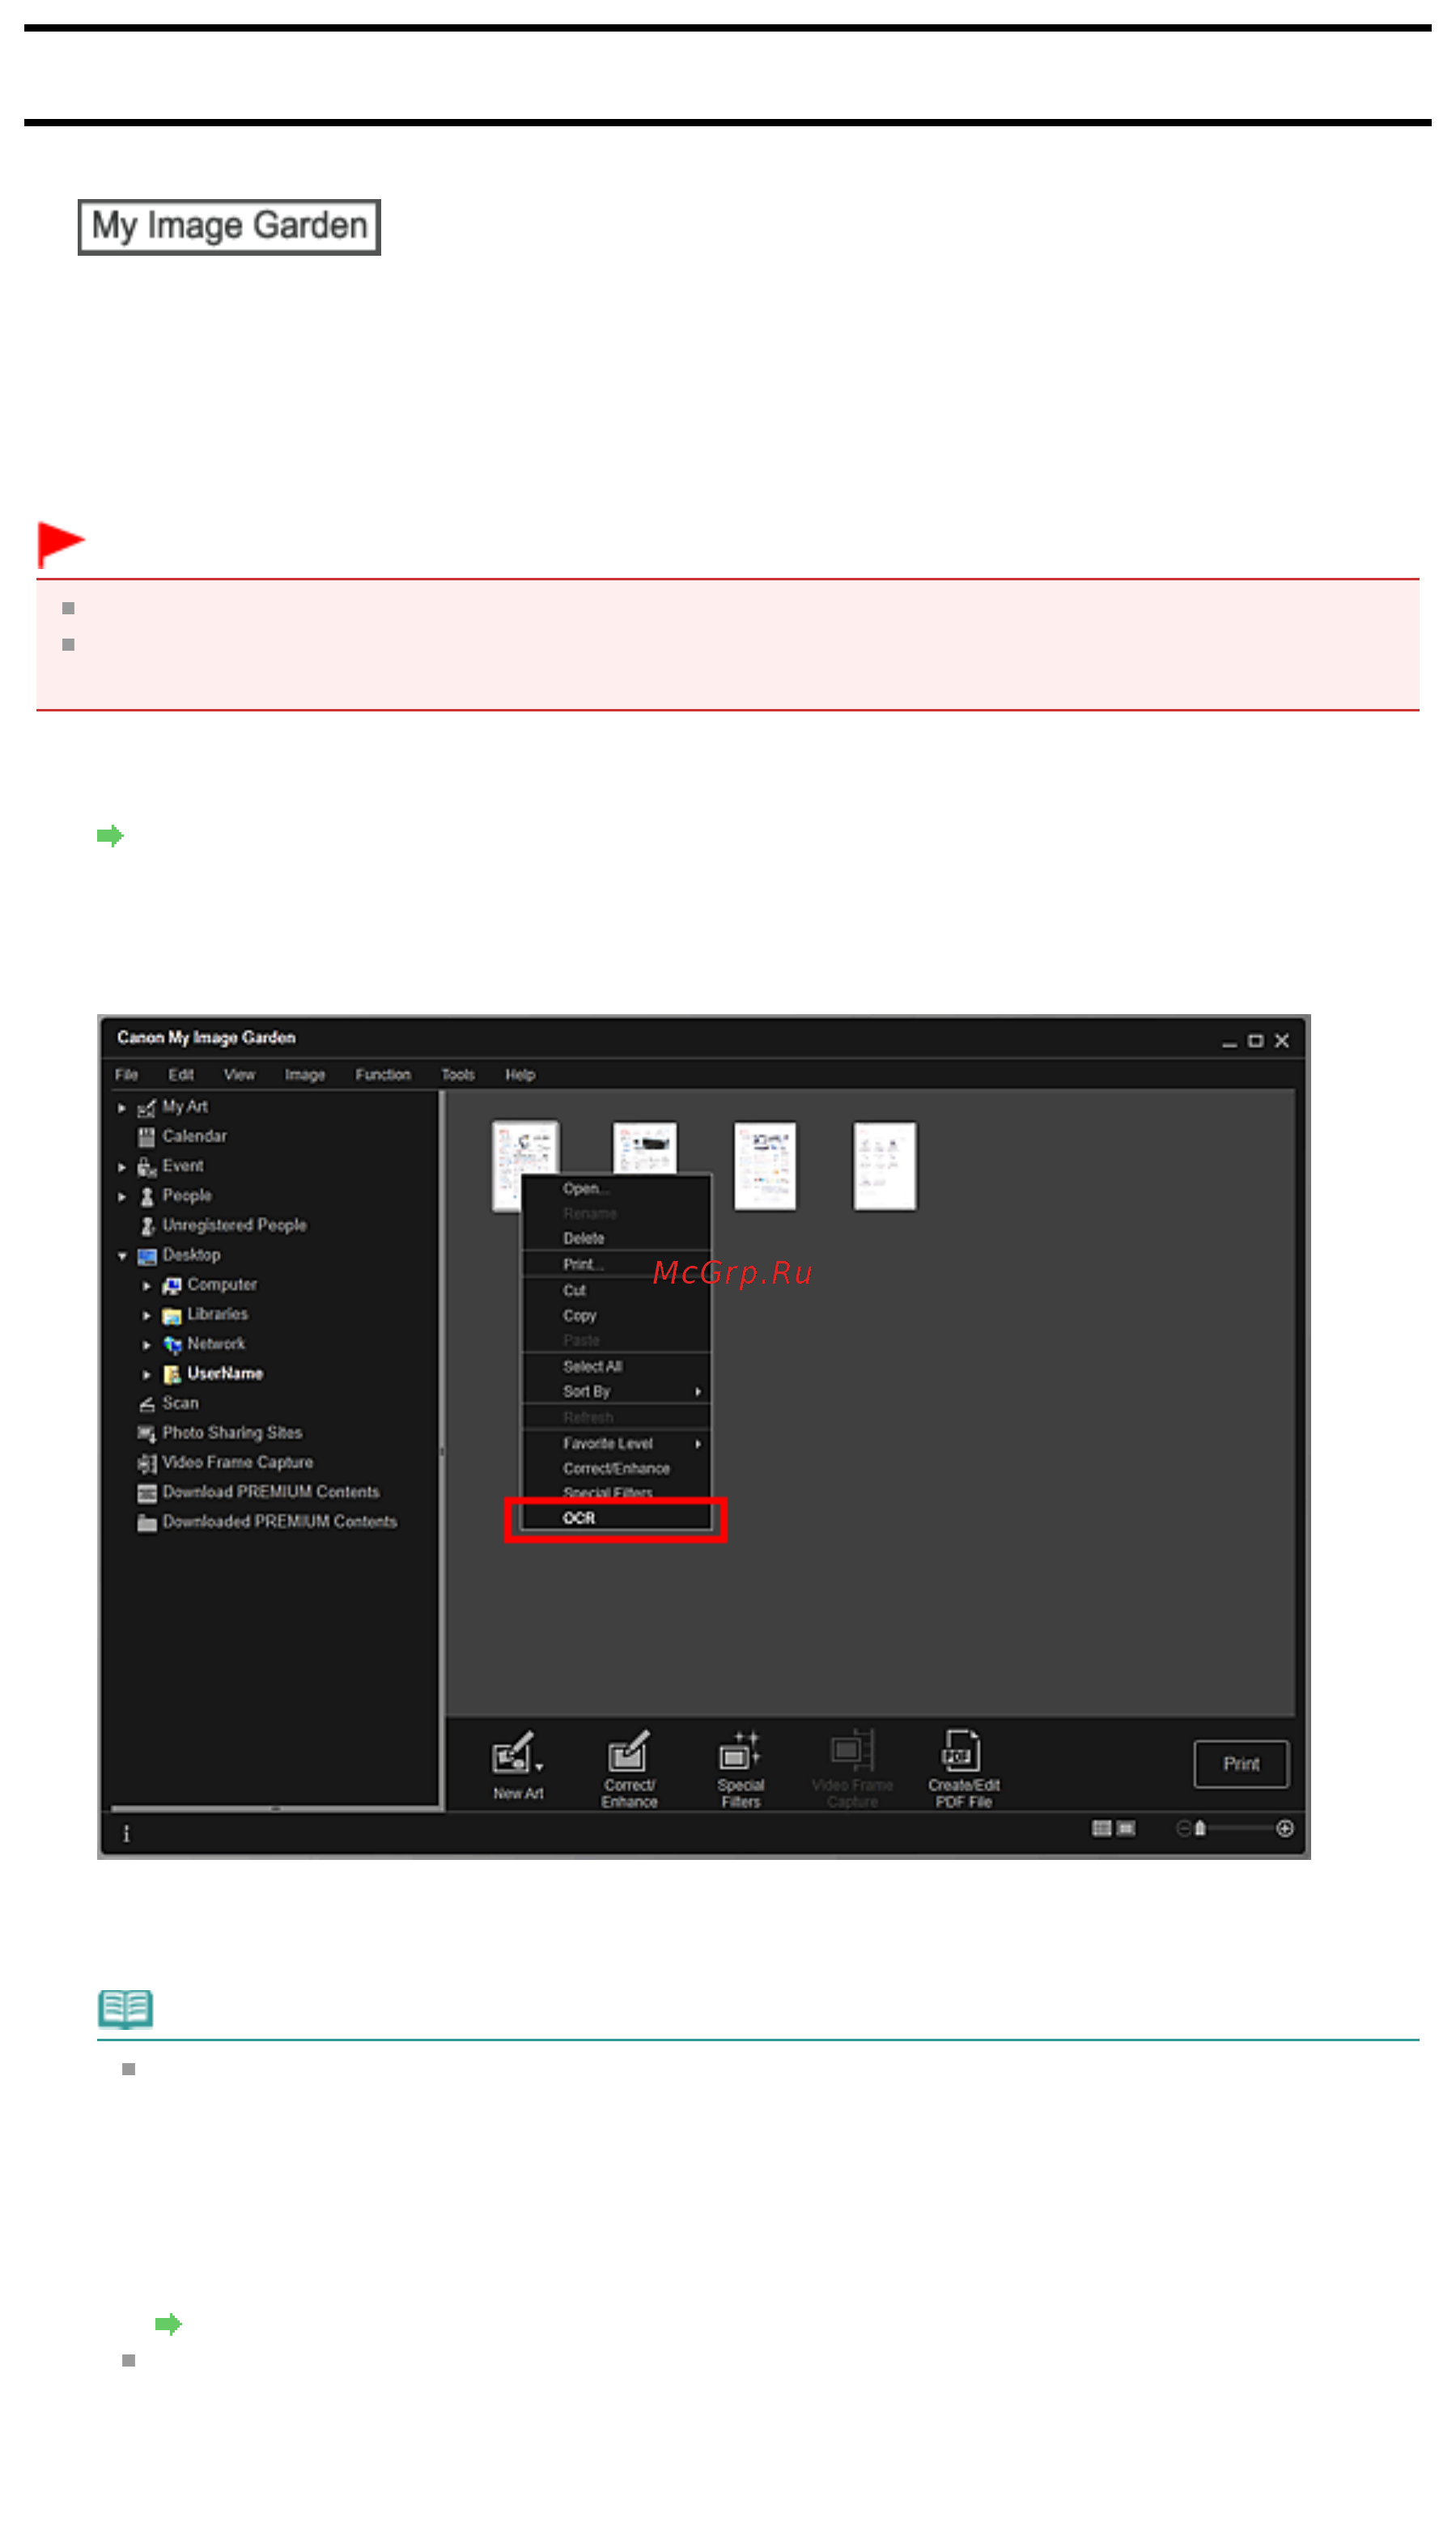The image size is (1456, 2543).
Task: Select My Art in sidebar
Action: [x=185, y=1107]
